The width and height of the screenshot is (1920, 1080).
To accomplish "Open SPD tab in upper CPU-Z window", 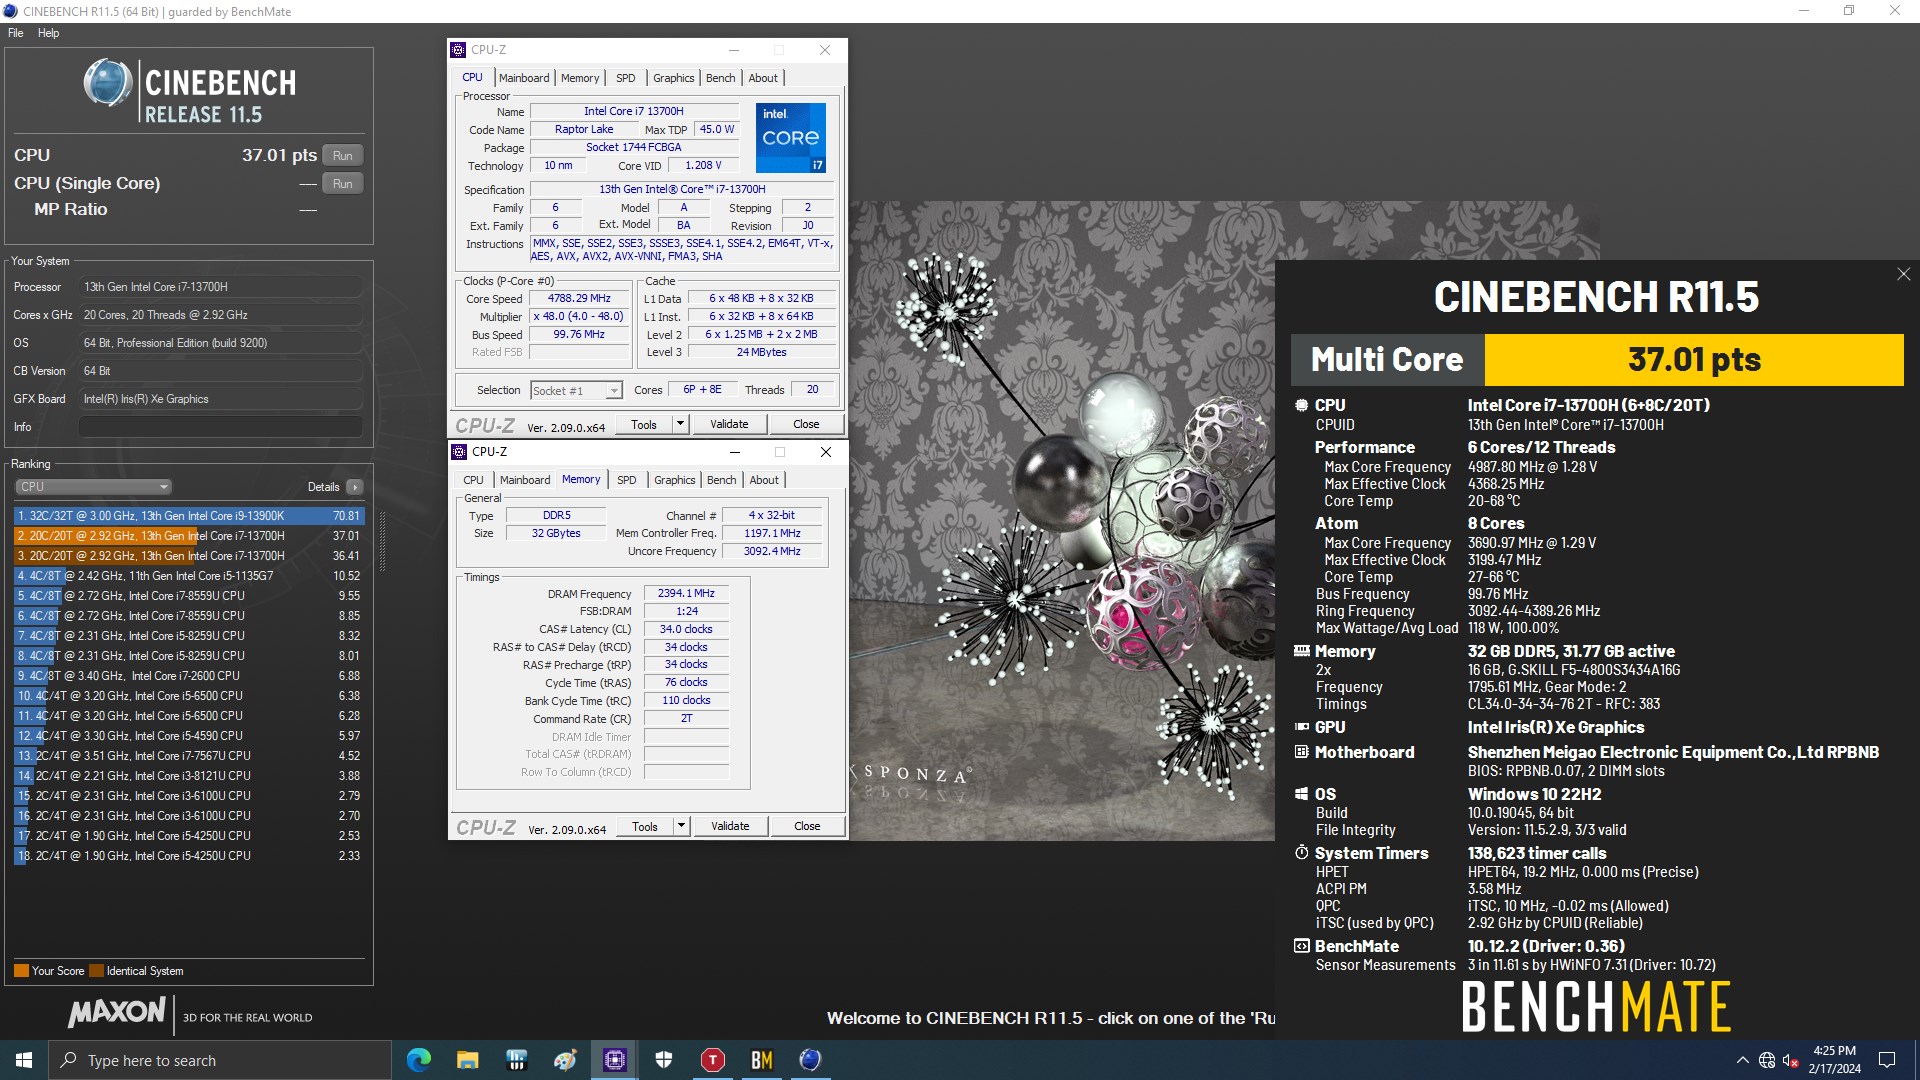I will click(x=626, y=78).
